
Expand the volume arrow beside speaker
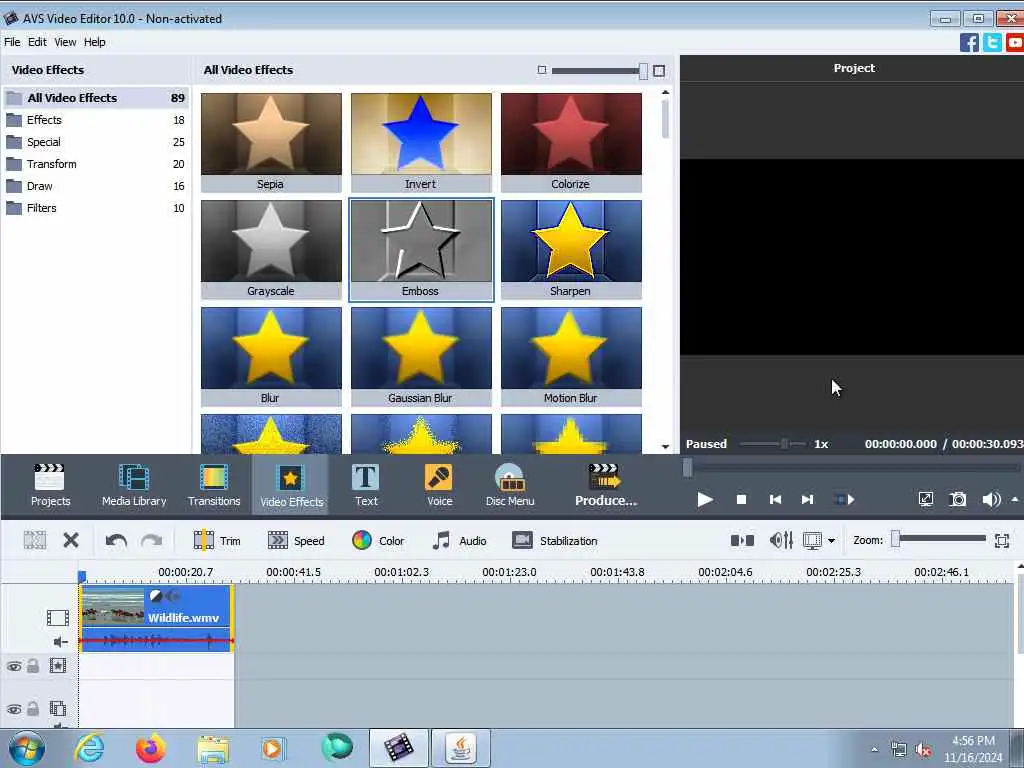(1015, 500)
